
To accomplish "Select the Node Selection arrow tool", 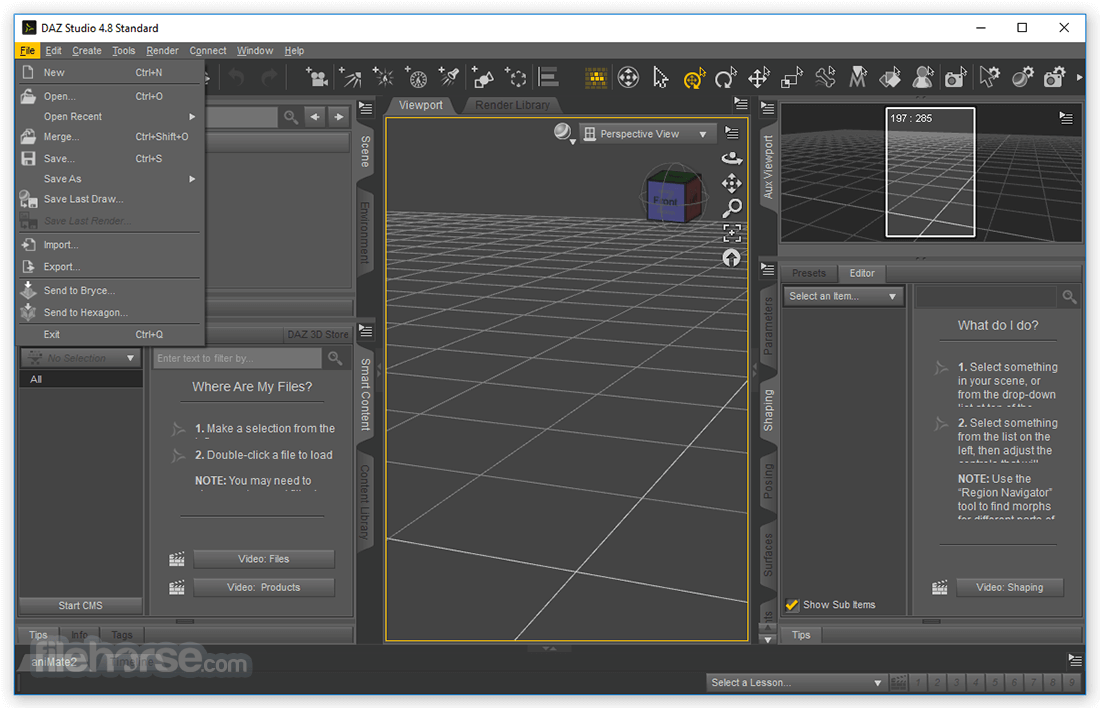I will tap(660, 77).
